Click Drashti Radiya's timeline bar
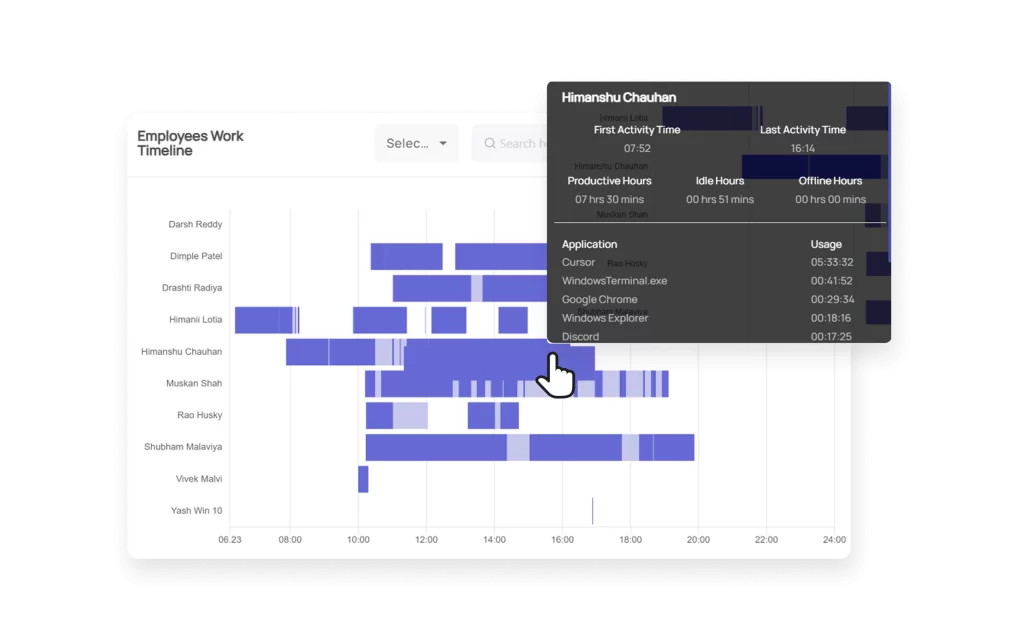Screen dimensions: 1024x639 (431, 288)
